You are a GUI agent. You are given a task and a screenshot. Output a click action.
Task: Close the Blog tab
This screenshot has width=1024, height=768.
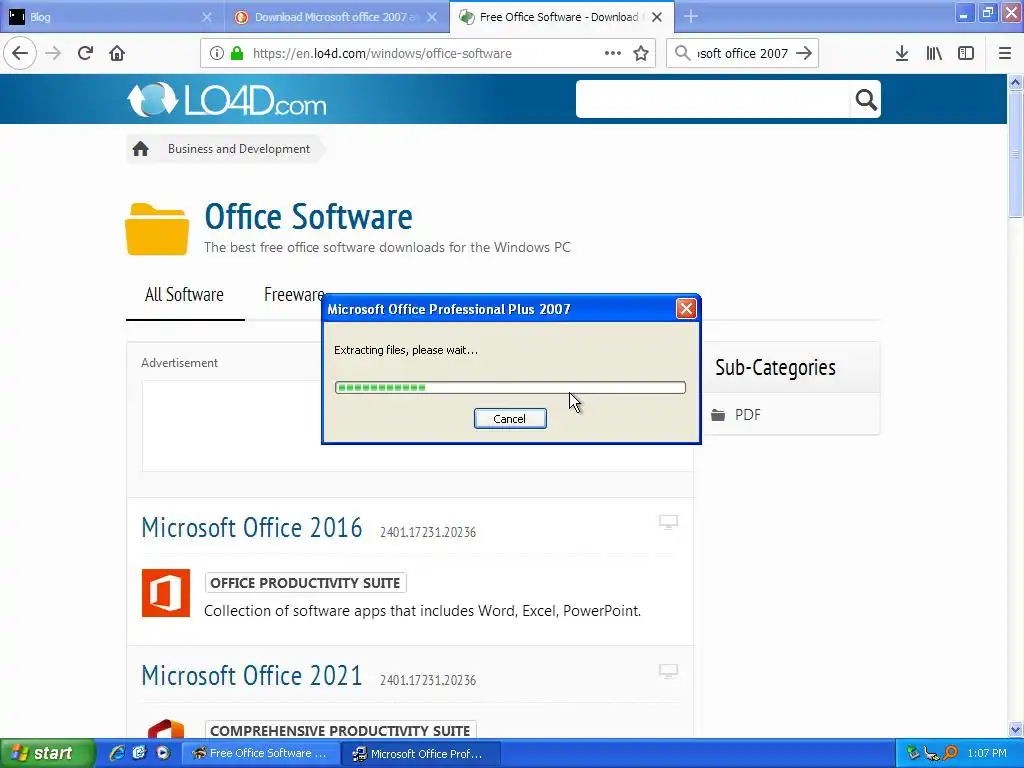coord(207,17)
